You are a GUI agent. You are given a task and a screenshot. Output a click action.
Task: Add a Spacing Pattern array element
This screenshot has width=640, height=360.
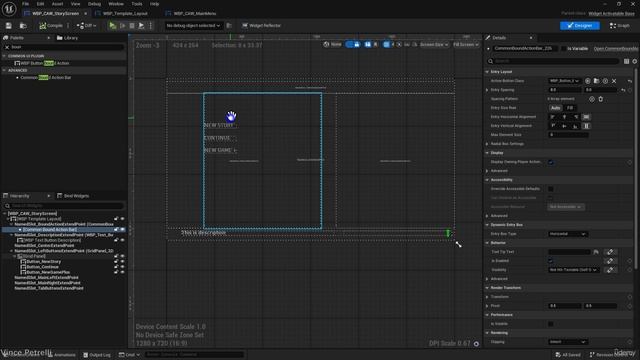592,99
